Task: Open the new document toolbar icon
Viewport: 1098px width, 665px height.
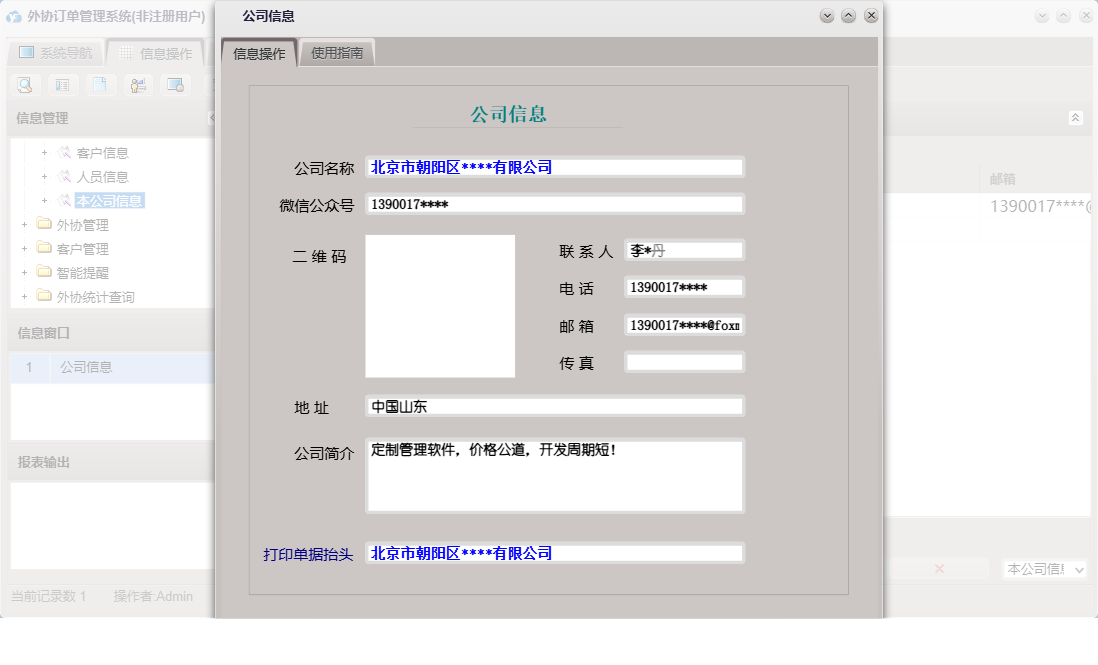Action: 100,85
